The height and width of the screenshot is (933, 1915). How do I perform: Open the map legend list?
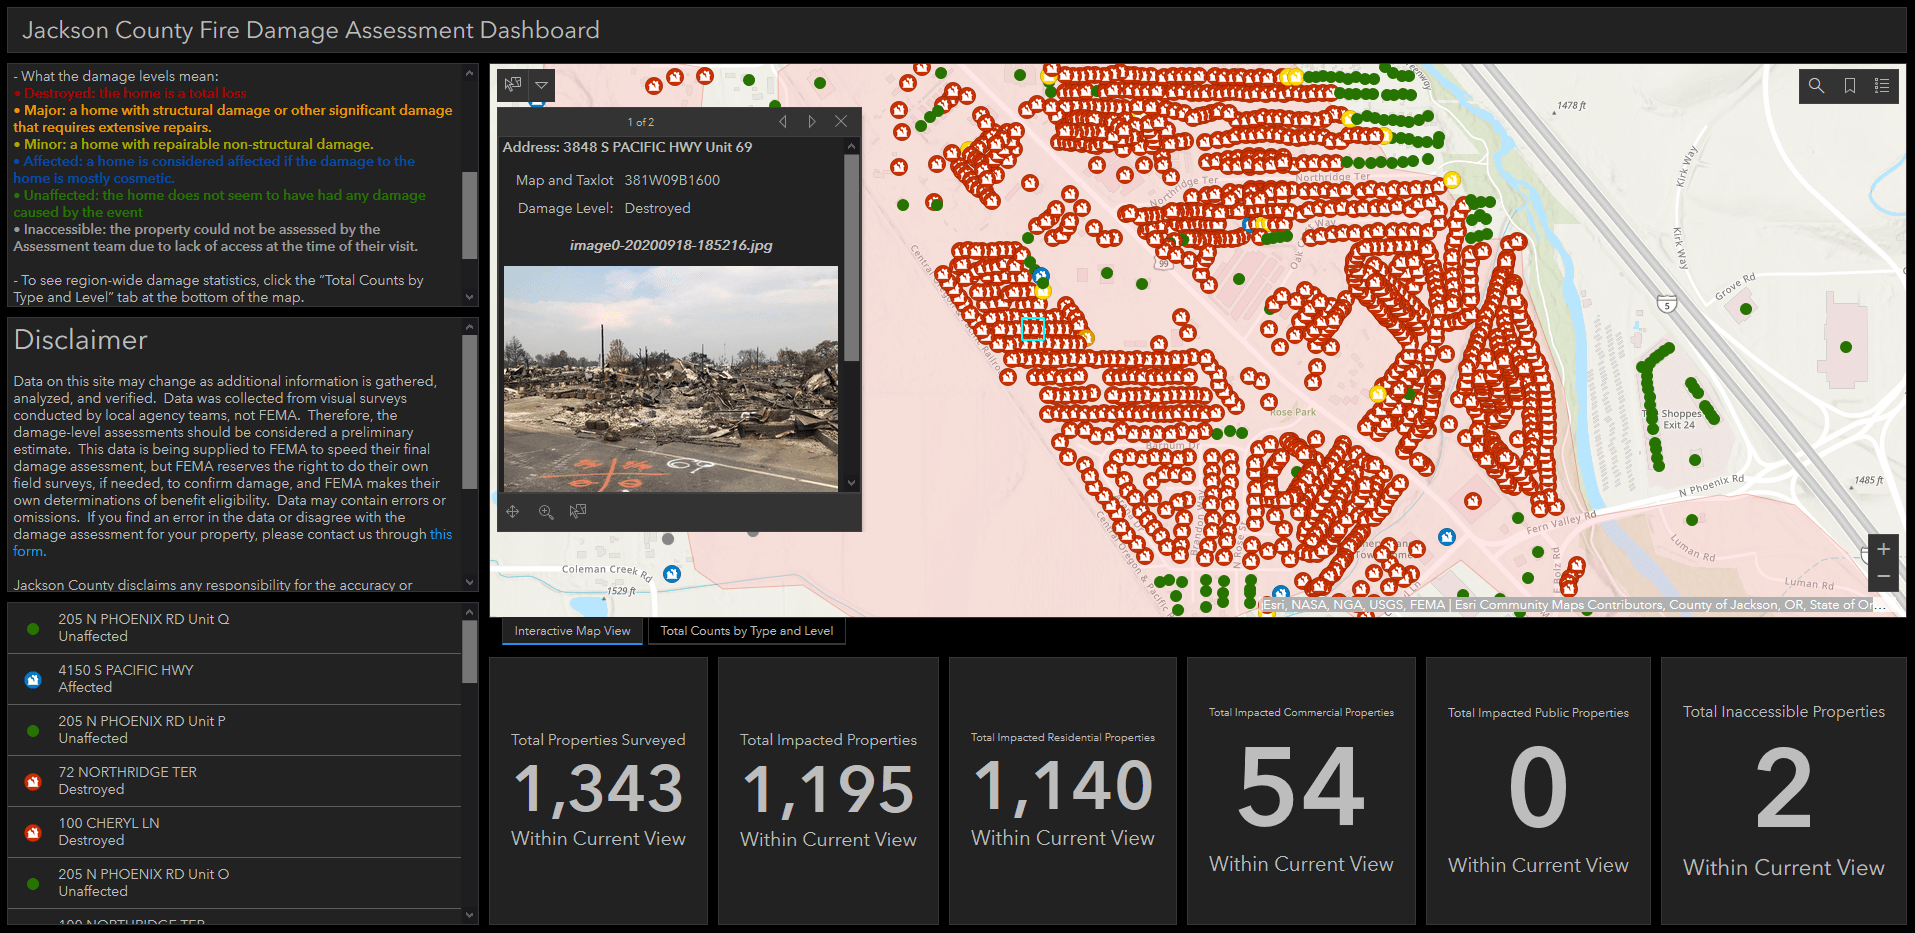[1882, 86]
